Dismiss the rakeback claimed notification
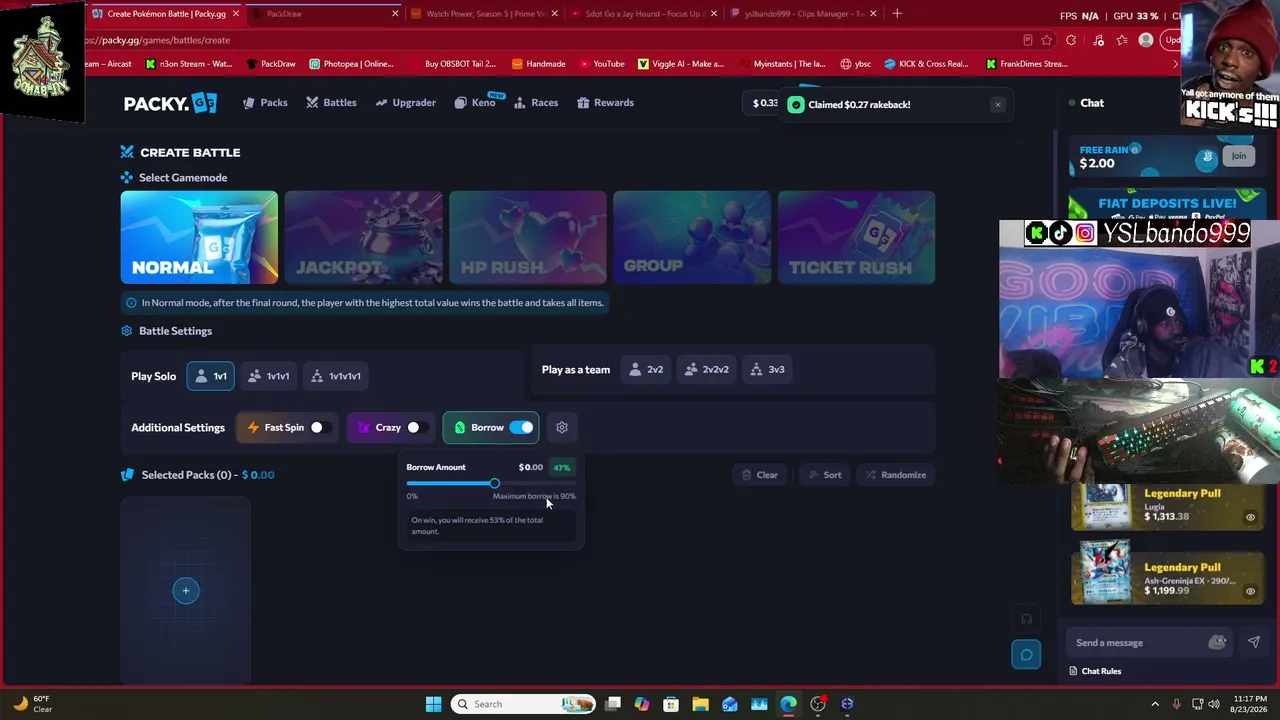Screen dimensions: 1280x720 pyautogui.click(x=997, y=104)
